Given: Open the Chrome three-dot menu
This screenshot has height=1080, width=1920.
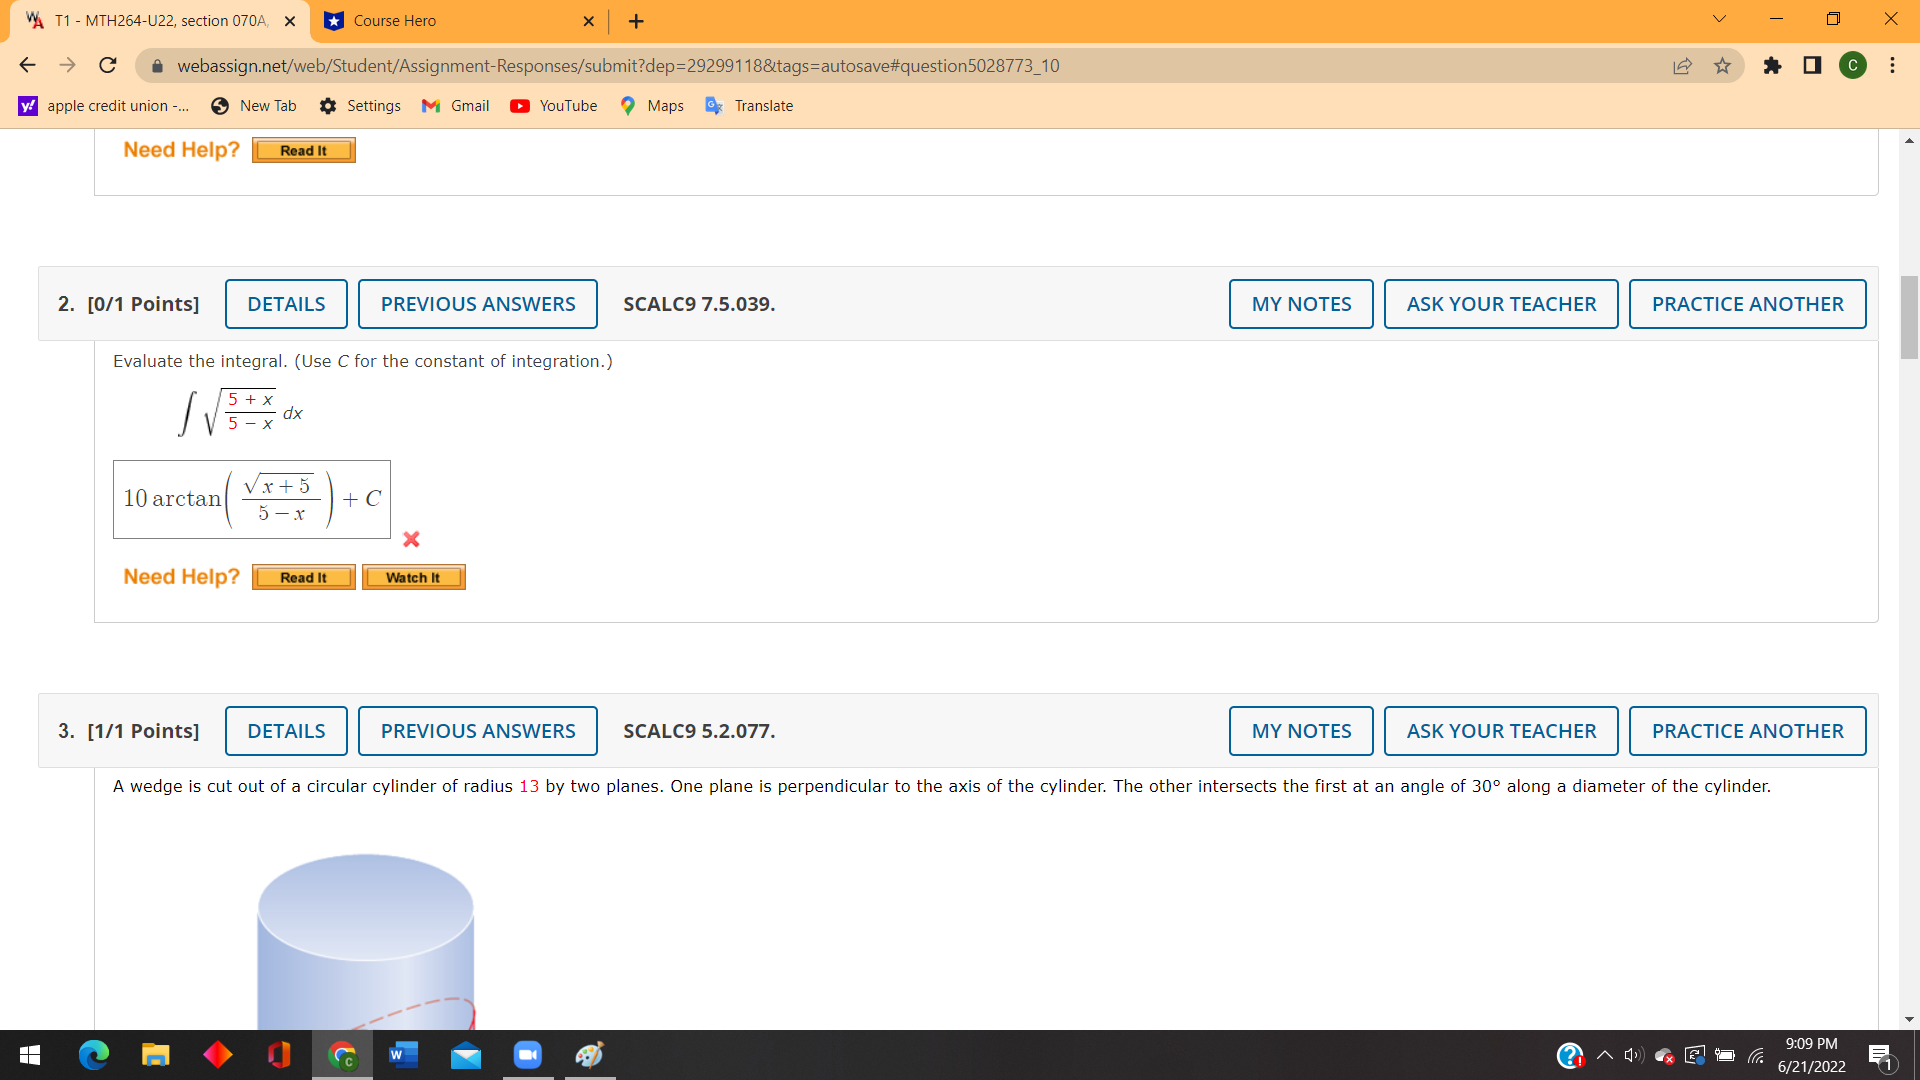Looking at the screenshot, I should (1893, 65).
